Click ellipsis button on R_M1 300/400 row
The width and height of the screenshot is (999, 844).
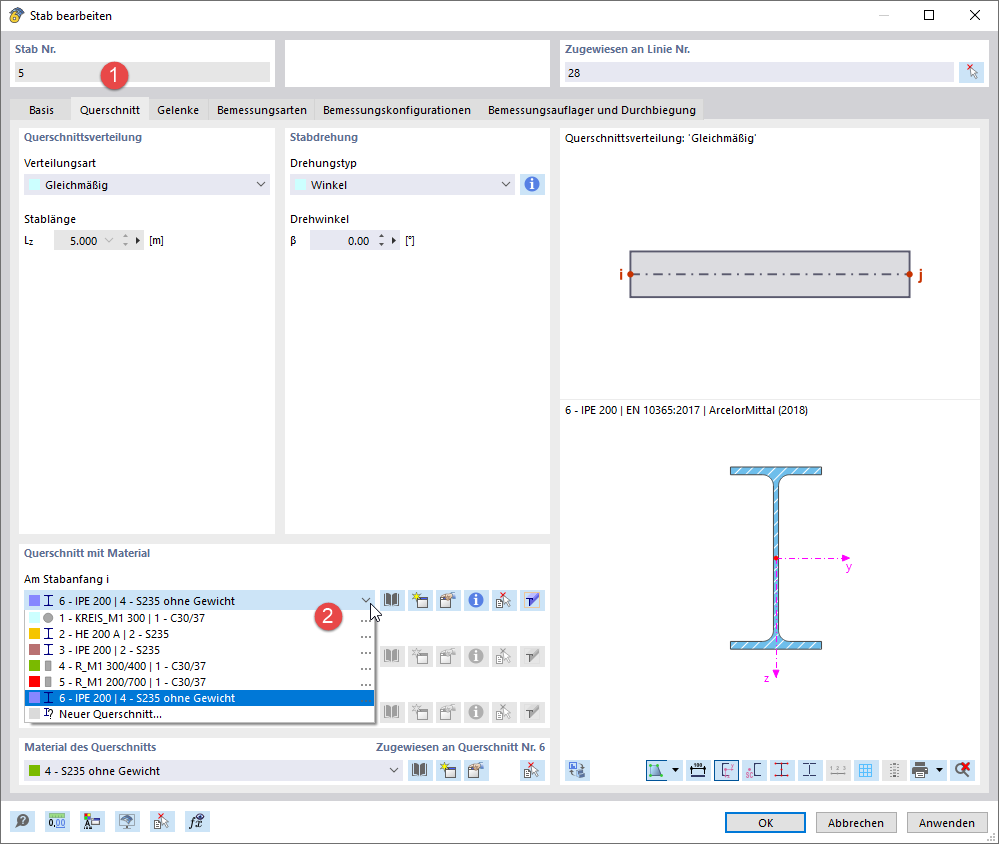[x=365, y=666]
